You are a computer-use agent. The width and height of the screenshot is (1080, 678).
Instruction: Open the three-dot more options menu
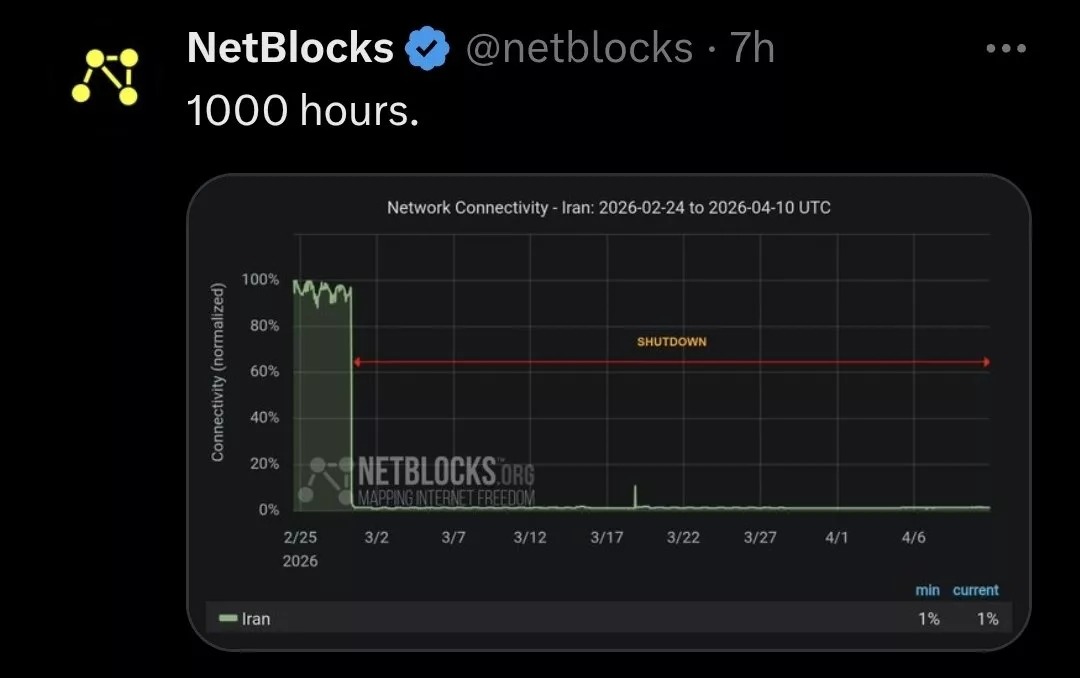(x=1005, y=48)
